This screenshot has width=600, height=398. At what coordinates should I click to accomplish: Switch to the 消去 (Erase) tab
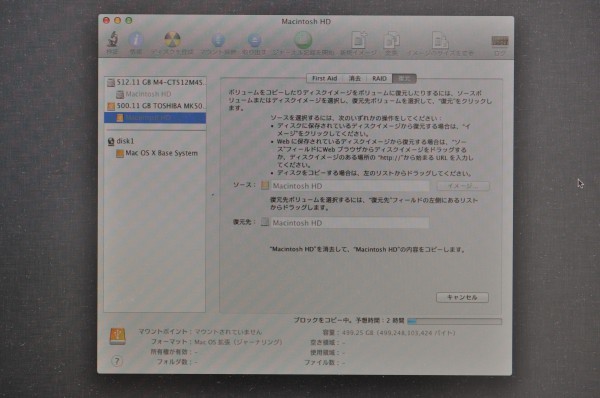(x=355, y=78)
